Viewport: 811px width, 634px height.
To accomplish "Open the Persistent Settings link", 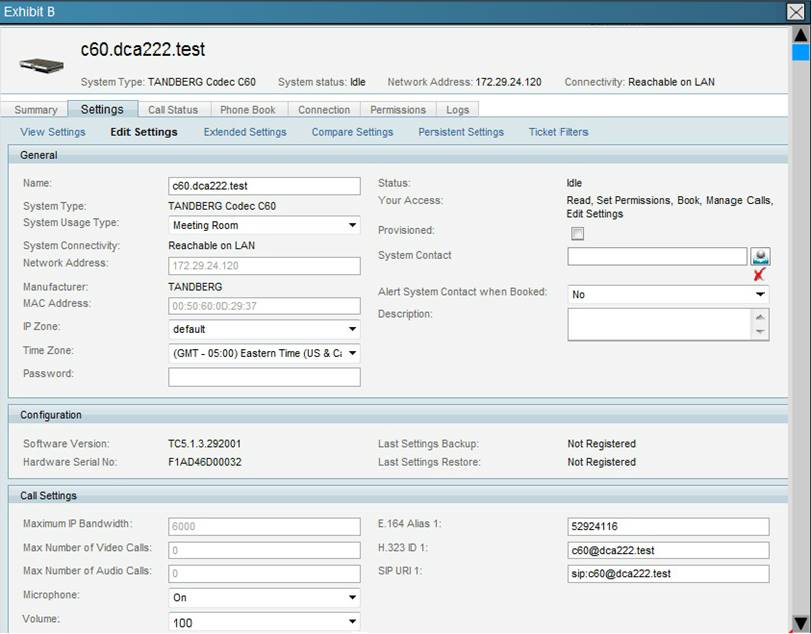I will pos(461,132).
